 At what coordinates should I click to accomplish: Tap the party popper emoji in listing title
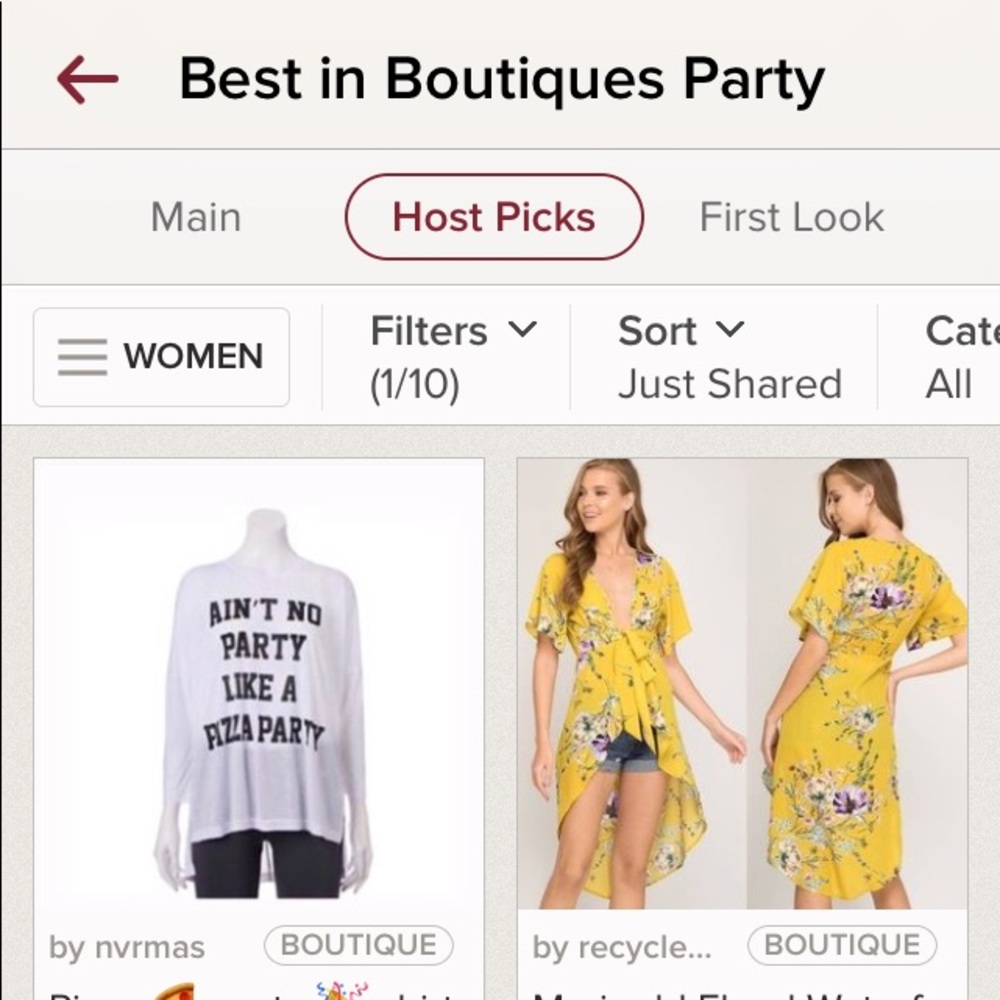(342, 991)
